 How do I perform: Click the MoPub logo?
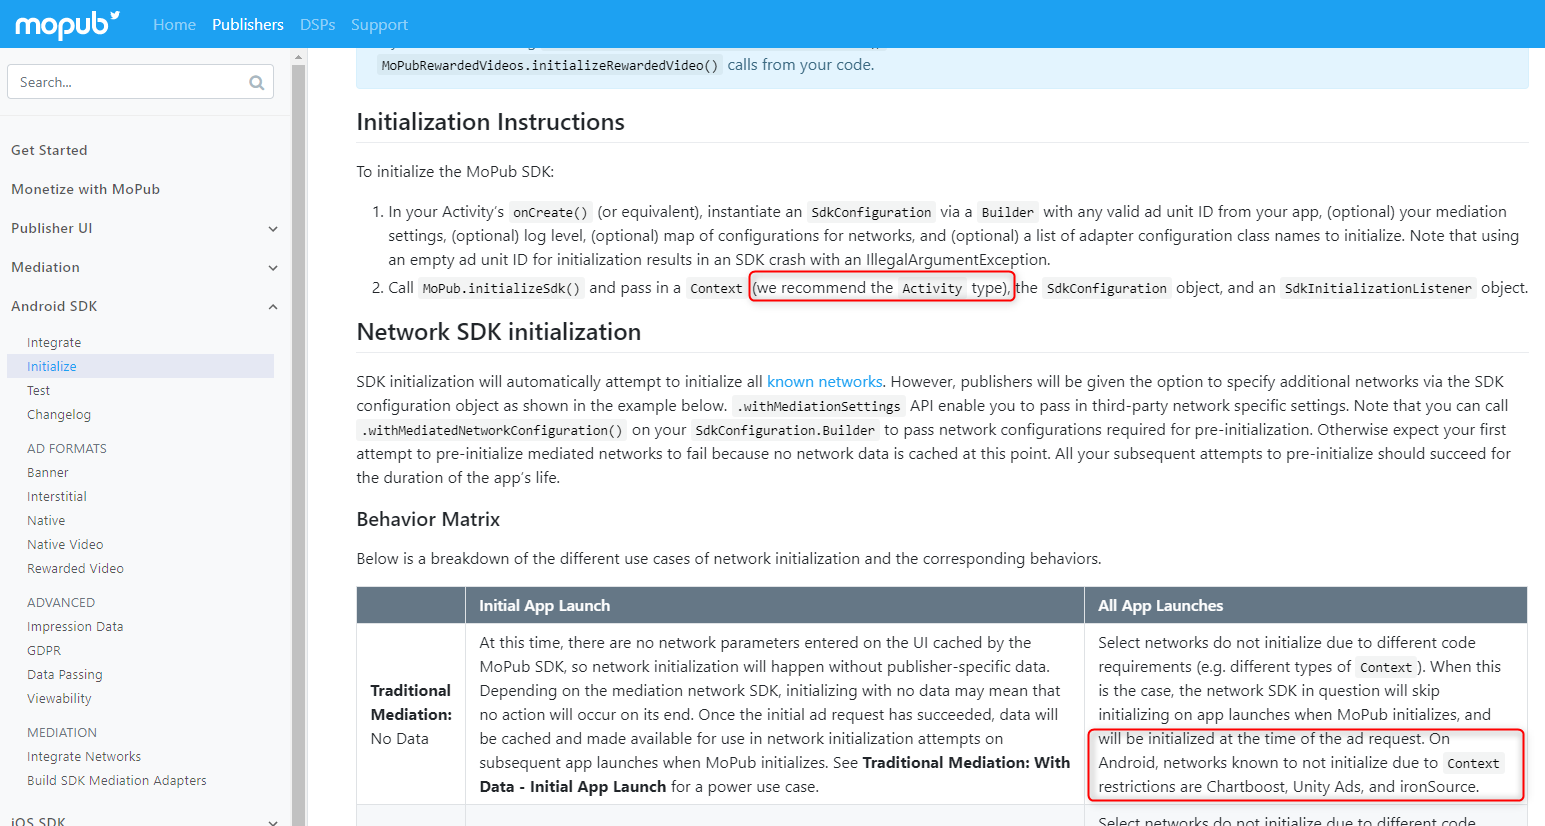point(67,24)
